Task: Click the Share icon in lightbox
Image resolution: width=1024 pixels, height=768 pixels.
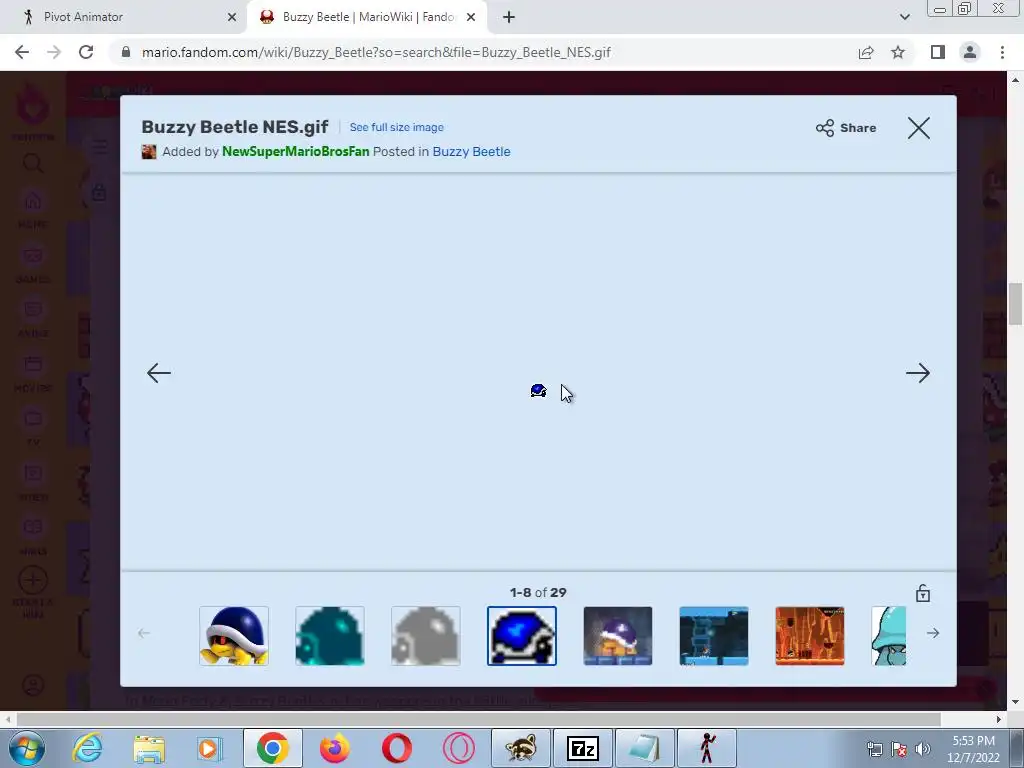Action: [825, 128]
